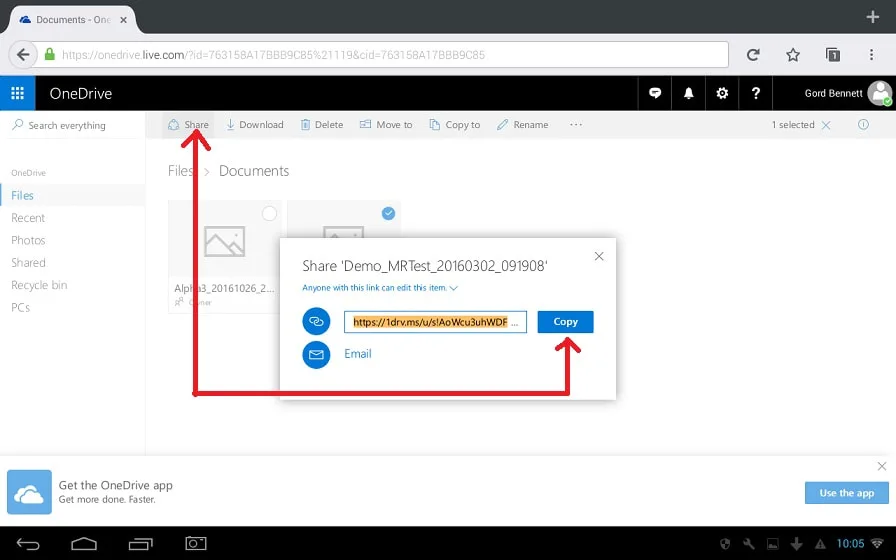Screen dimensions: 896x560
Task: Clear selection with X next to 1 selected
Action: click(x=826, y=125)
